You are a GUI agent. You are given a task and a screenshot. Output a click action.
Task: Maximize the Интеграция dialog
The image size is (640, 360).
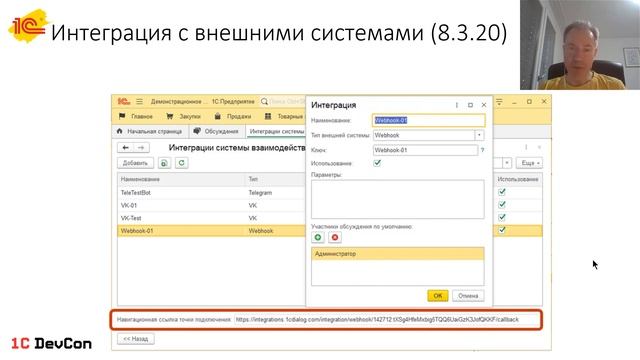click(470, 105)
